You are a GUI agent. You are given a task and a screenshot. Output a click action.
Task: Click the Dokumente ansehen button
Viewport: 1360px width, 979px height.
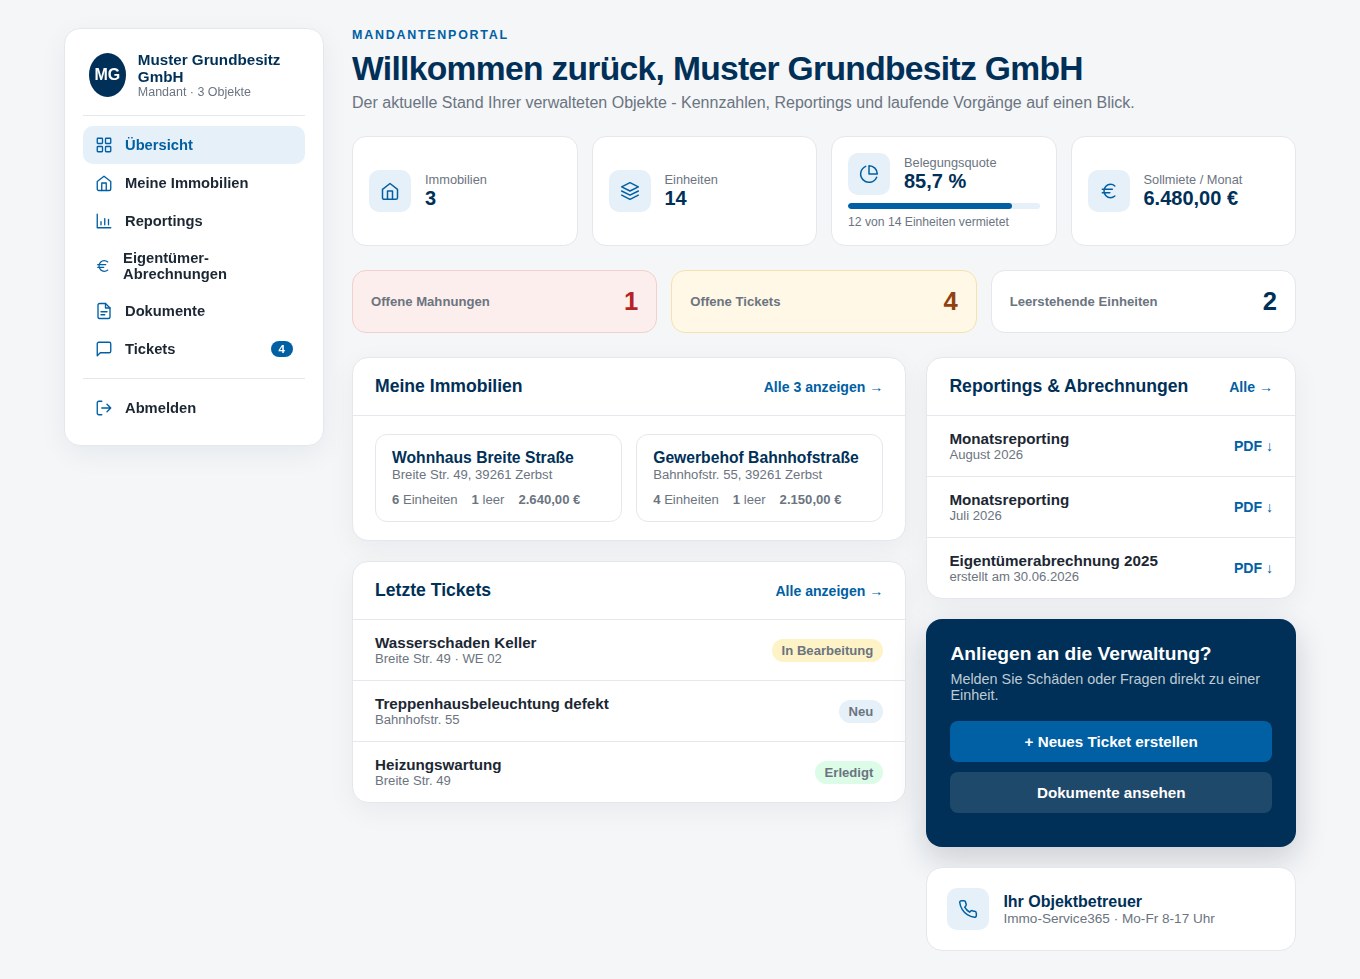click(1111, 793)
